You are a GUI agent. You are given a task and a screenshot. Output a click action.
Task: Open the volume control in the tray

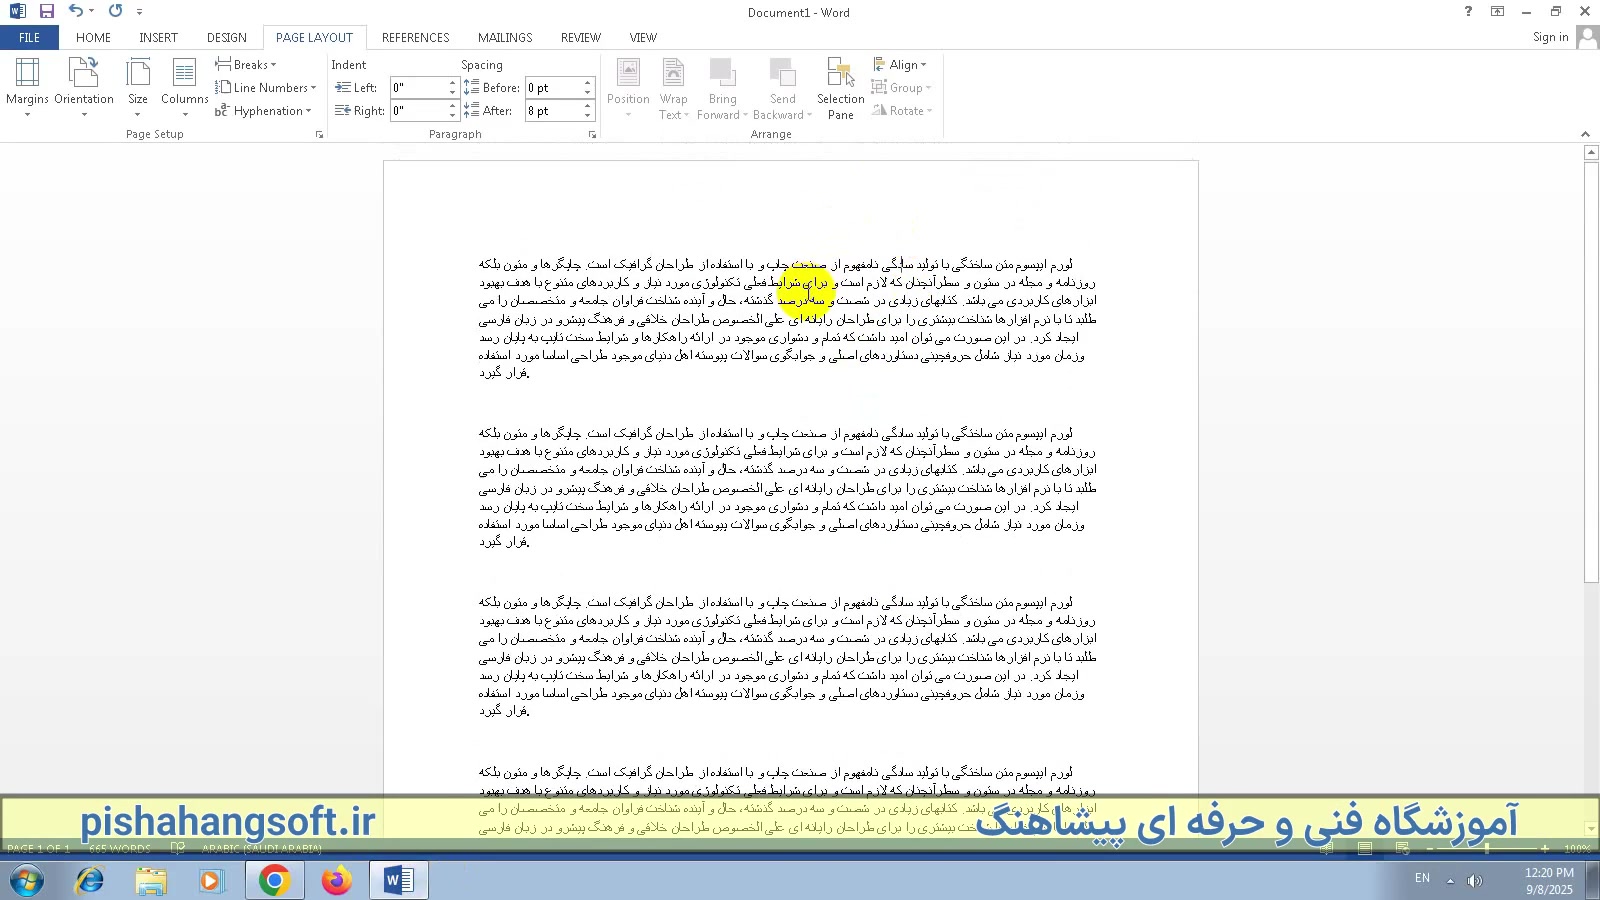(x=1475, y=881)
